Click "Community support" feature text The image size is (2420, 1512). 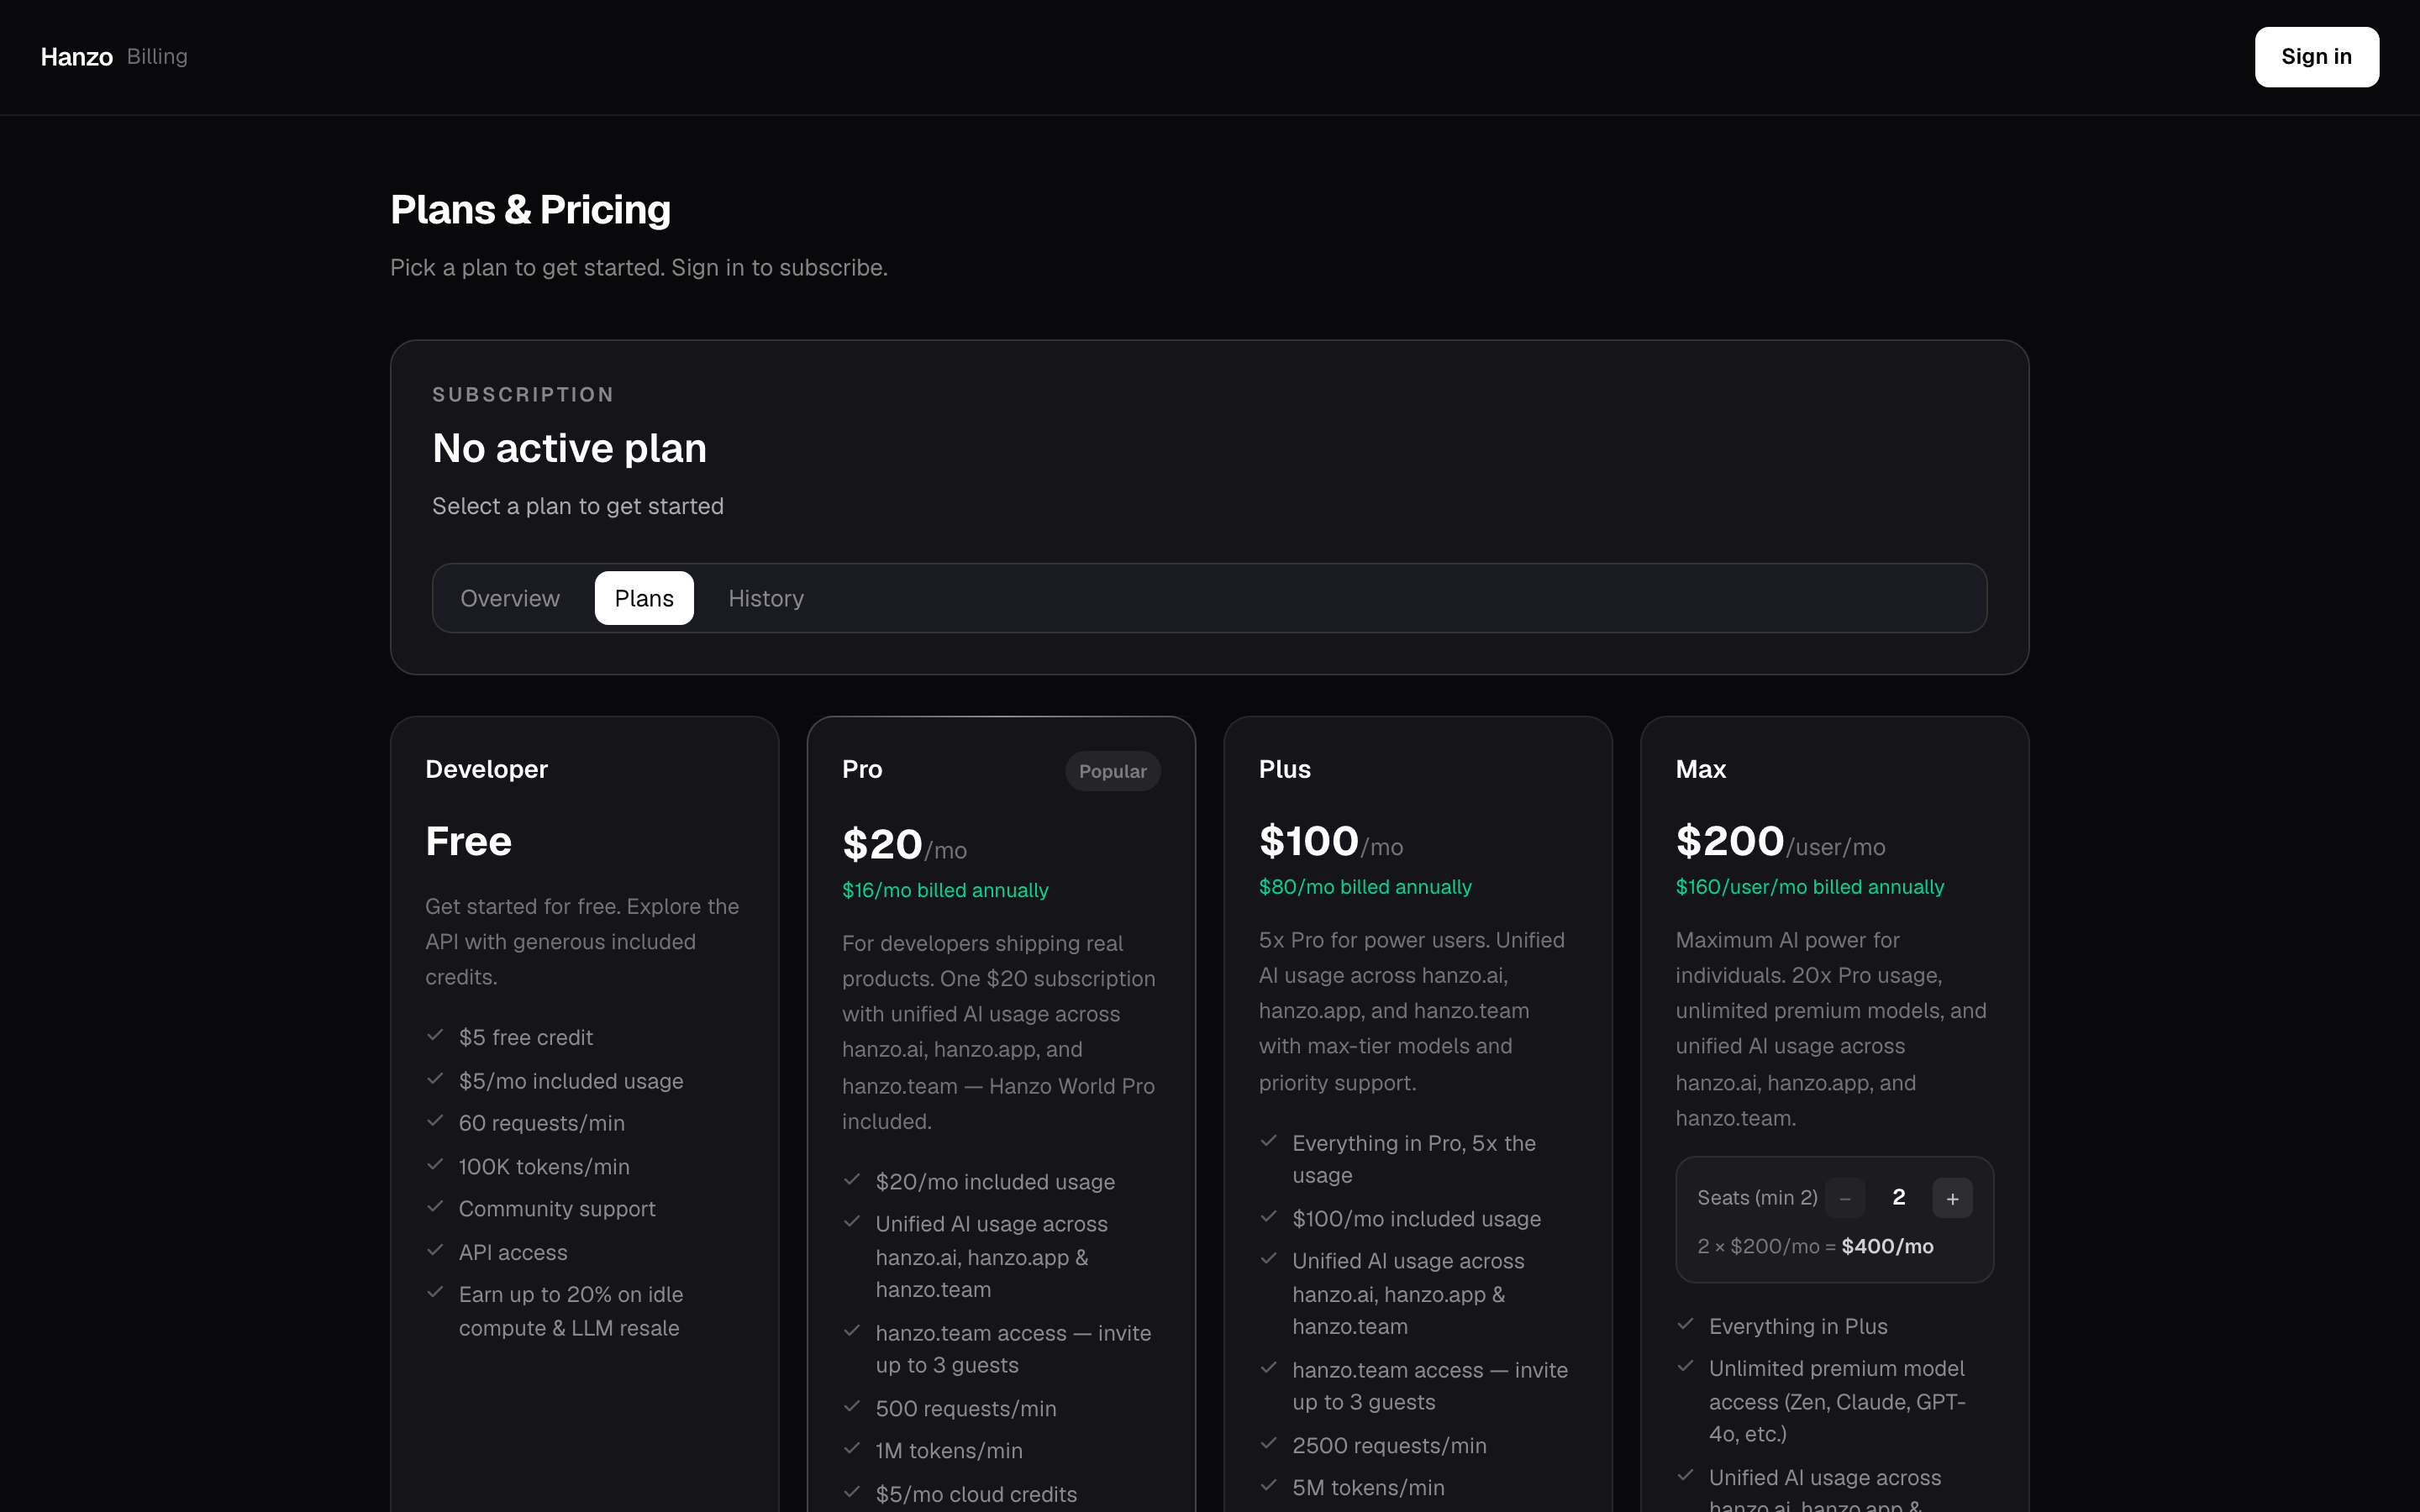click(x=557, y=1209)
